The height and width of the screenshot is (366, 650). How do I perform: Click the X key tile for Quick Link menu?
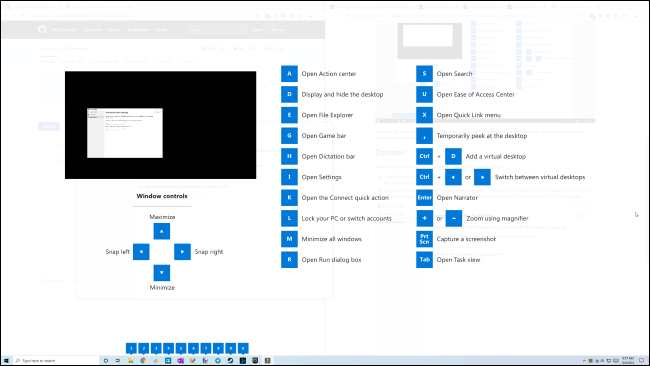pyautogui.click(x=424, y=115)
